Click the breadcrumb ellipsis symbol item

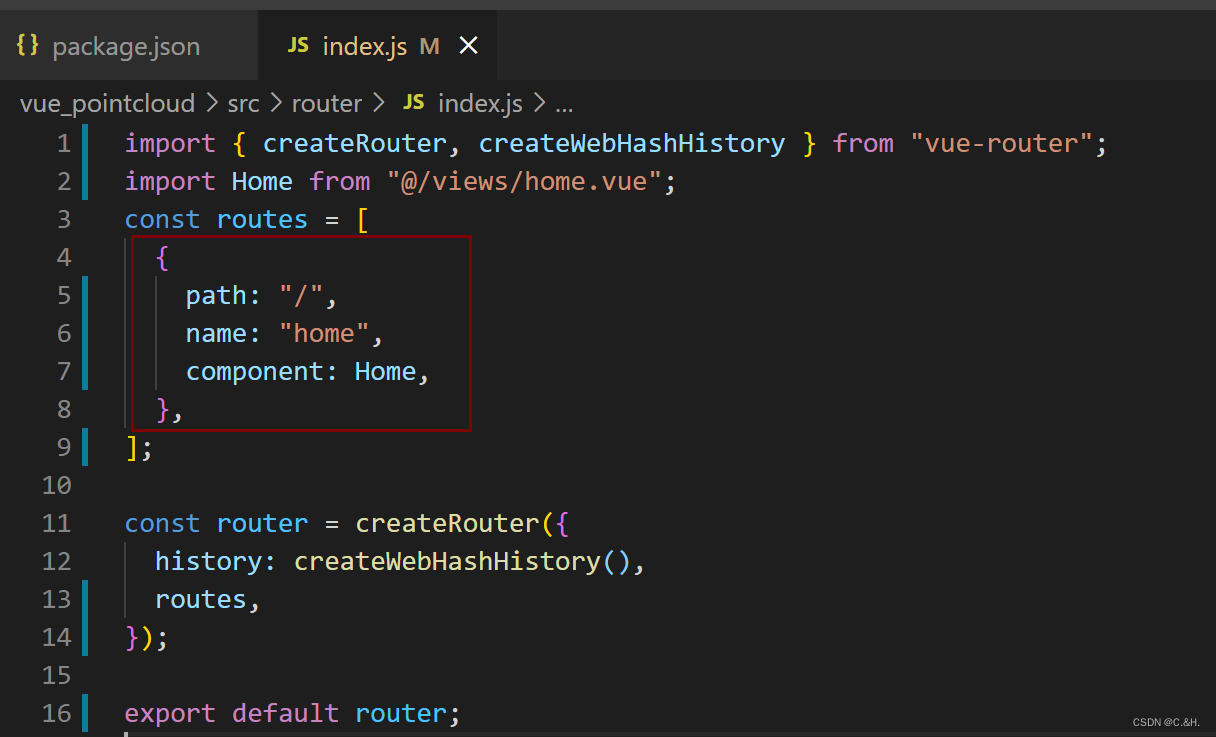click(564, 104)
